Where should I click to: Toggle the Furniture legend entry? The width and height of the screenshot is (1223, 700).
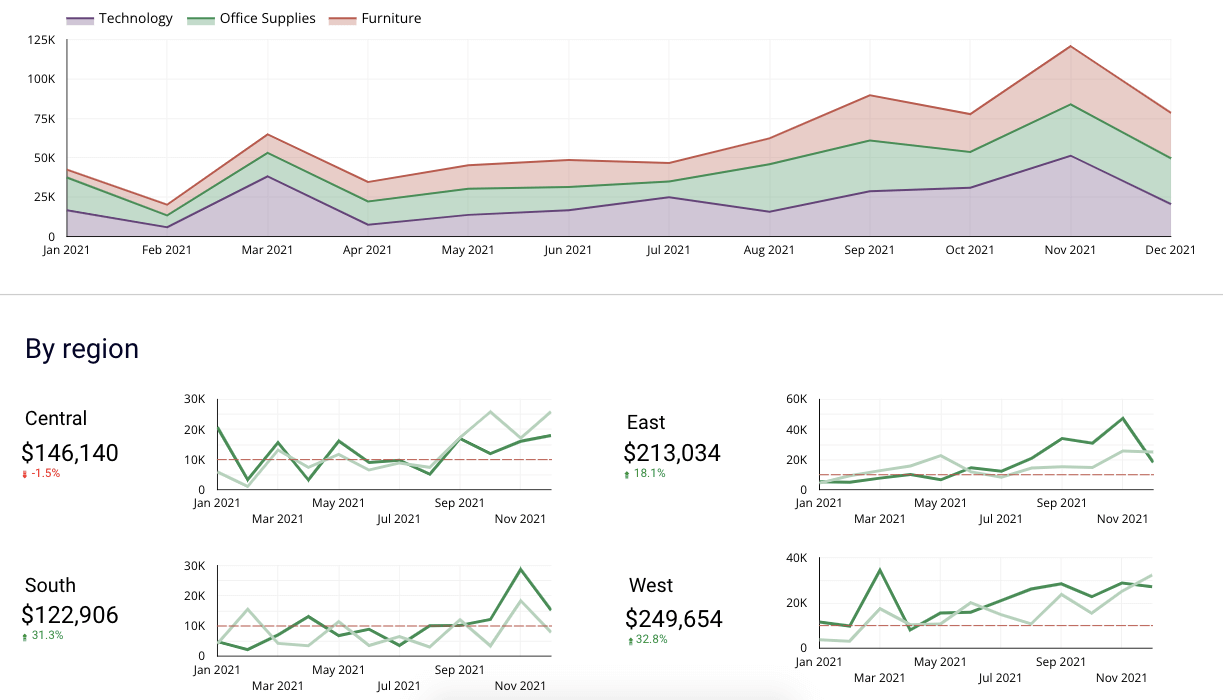375,18
